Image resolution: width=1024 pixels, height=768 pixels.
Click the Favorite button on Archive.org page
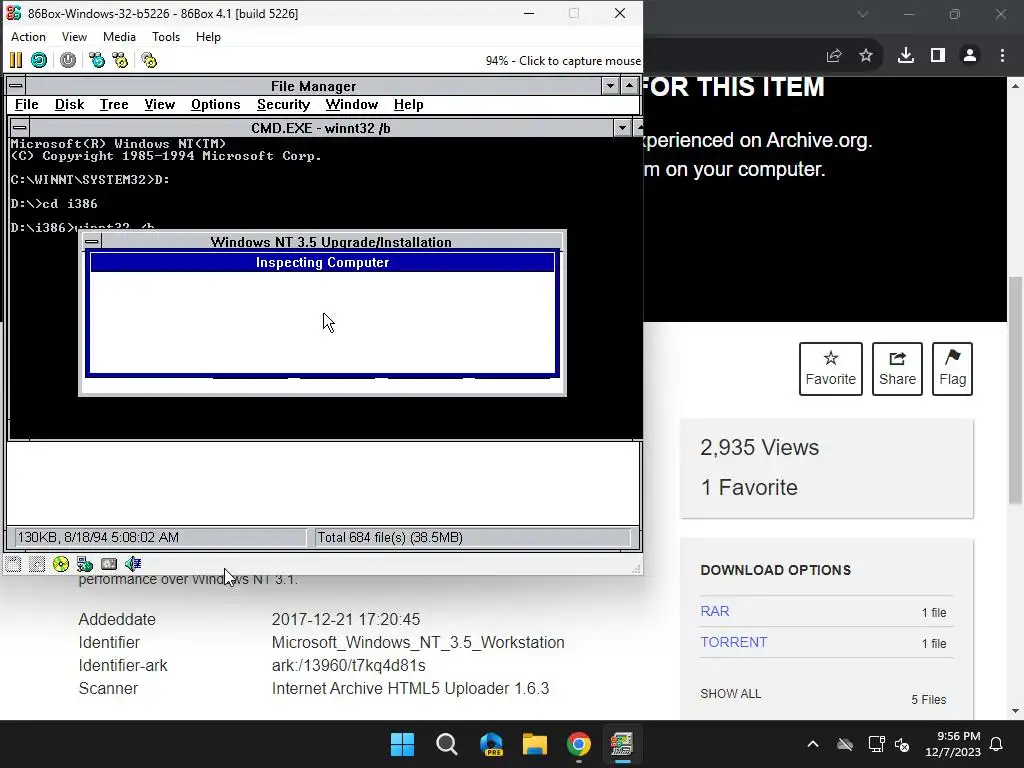point(831,369)
